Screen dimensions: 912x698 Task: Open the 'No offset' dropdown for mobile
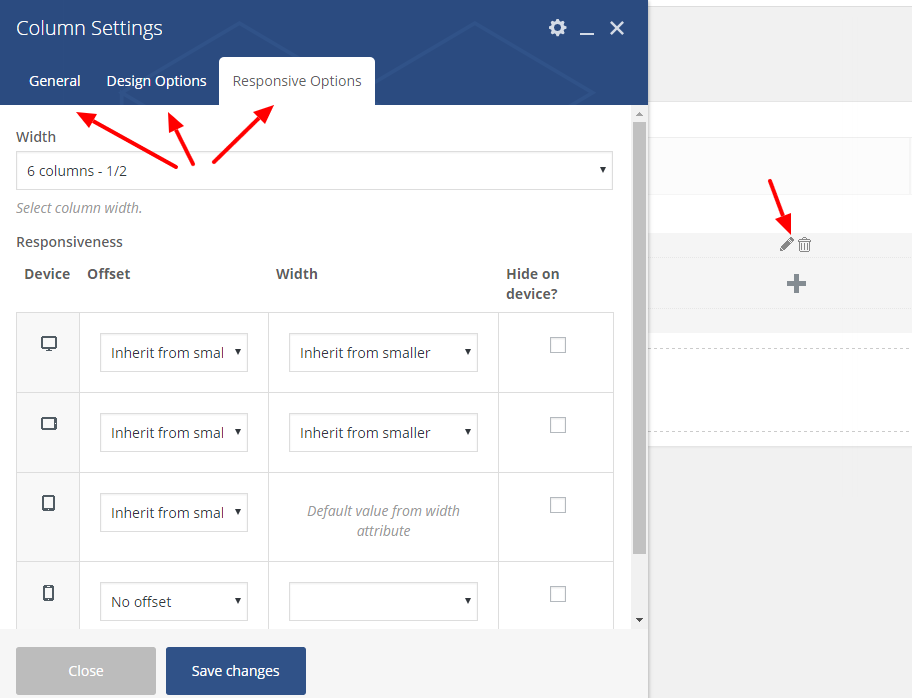174,601
